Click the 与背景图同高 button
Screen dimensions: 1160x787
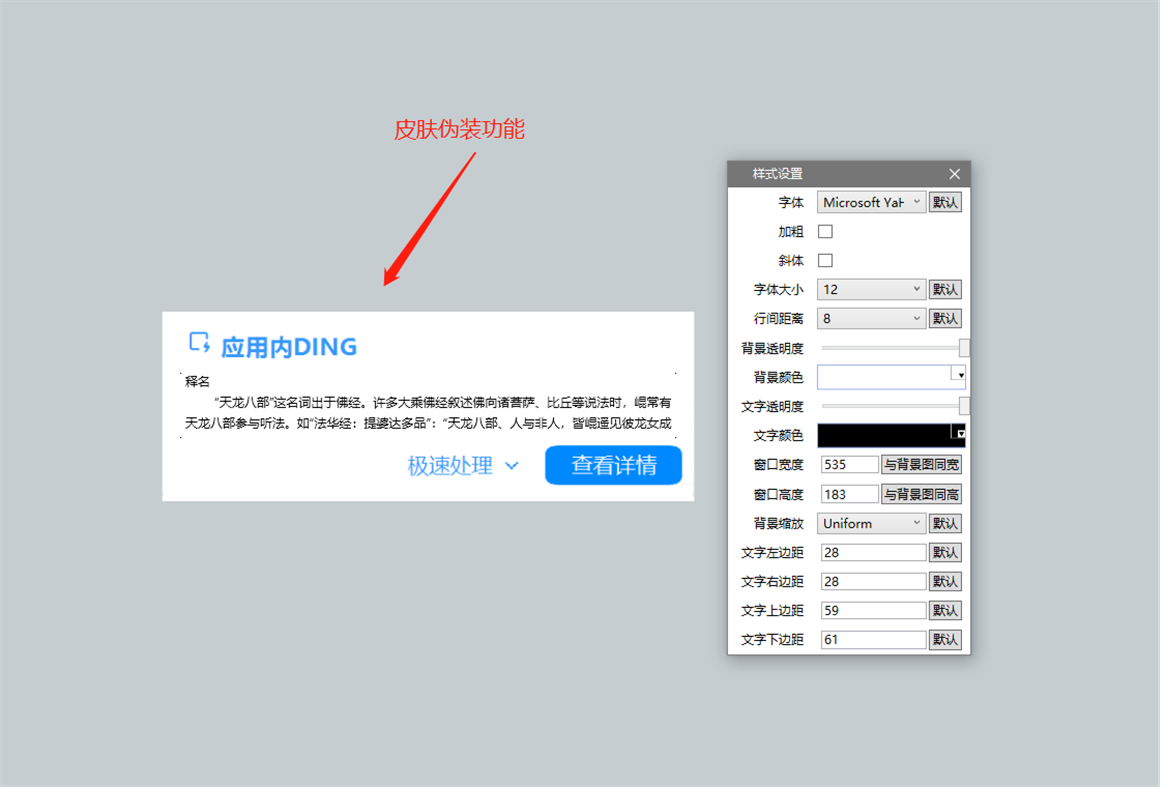922,493
